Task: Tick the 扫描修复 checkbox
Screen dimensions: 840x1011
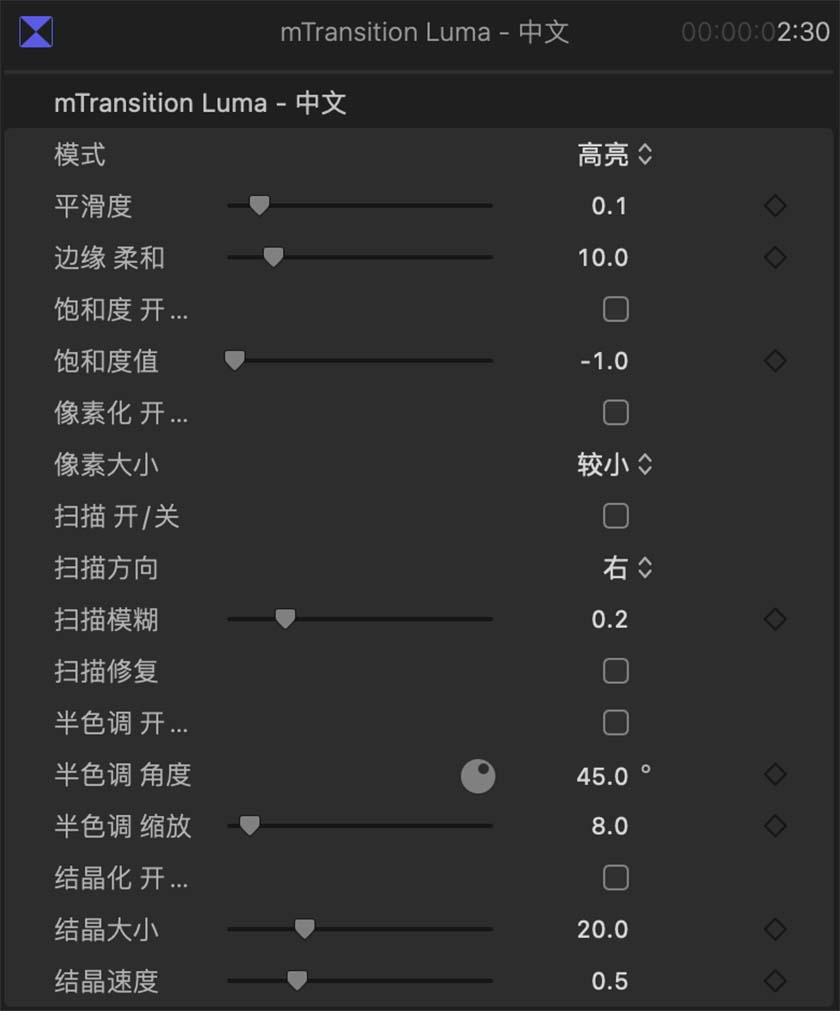Action: tap(616, 671)
